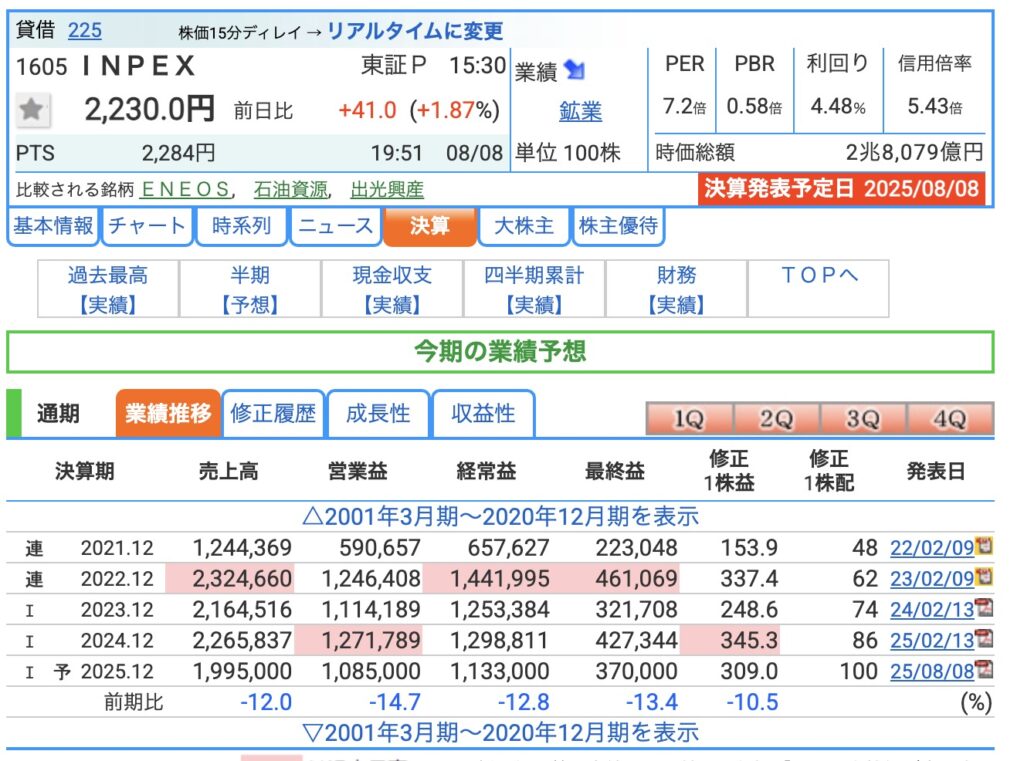Click the 利回り value 4.48%
This screenshot has height=761, width=1024.
(838, 106)
